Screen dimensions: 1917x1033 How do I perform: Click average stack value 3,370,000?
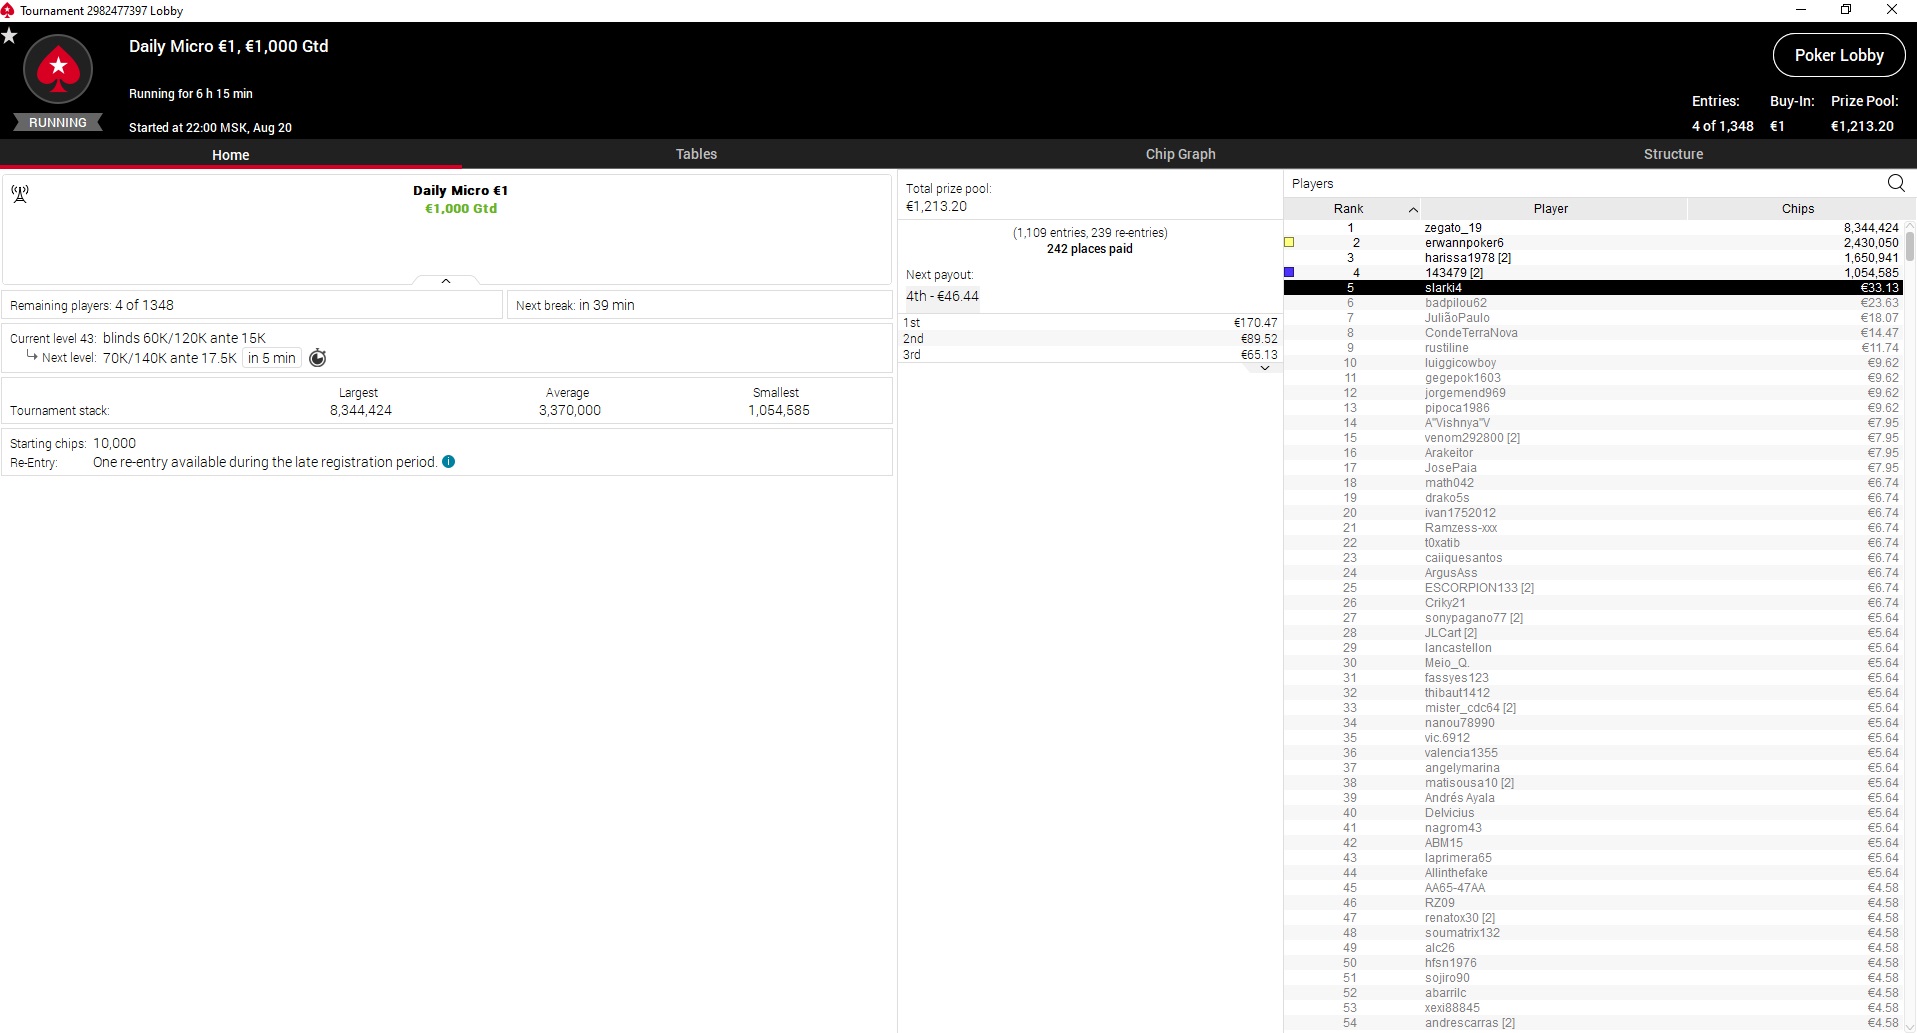pyautogui.click(x=570, y=410)
